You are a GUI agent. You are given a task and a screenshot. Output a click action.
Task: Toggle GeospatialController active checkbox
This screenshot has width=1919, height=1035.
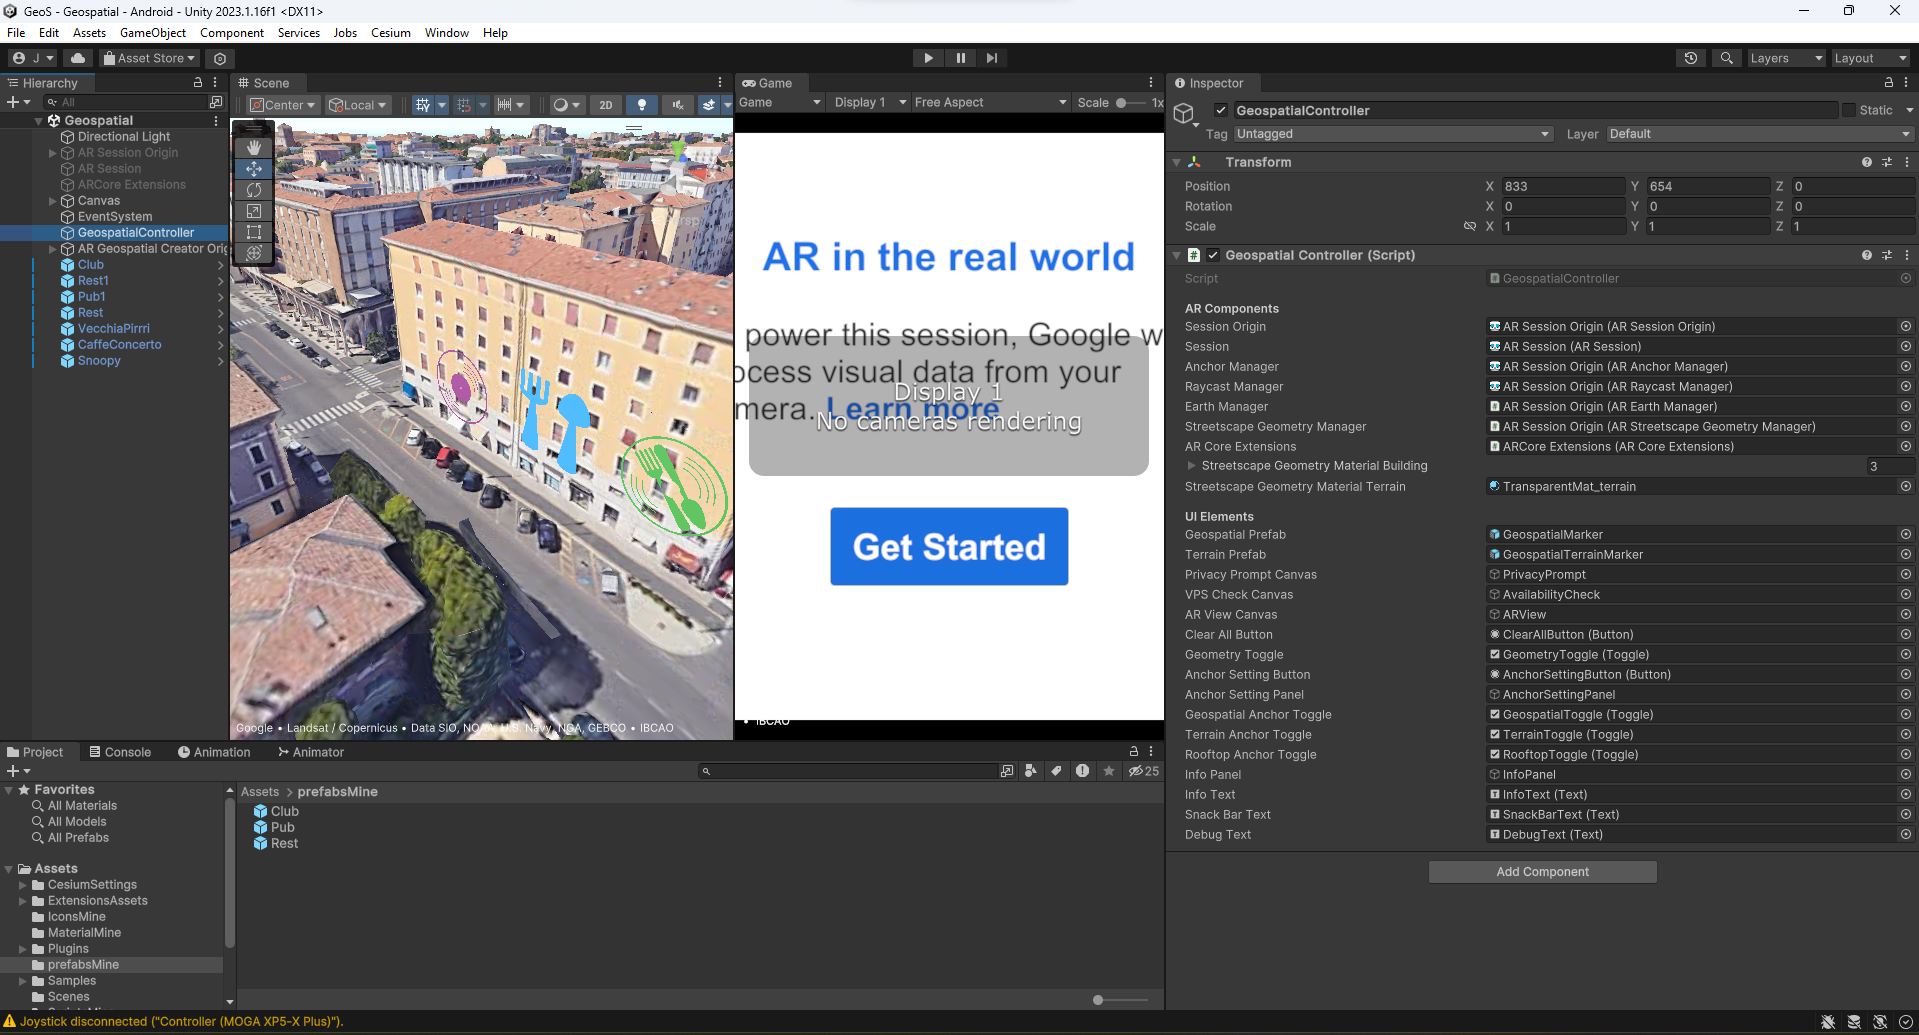click(1221, 110)
